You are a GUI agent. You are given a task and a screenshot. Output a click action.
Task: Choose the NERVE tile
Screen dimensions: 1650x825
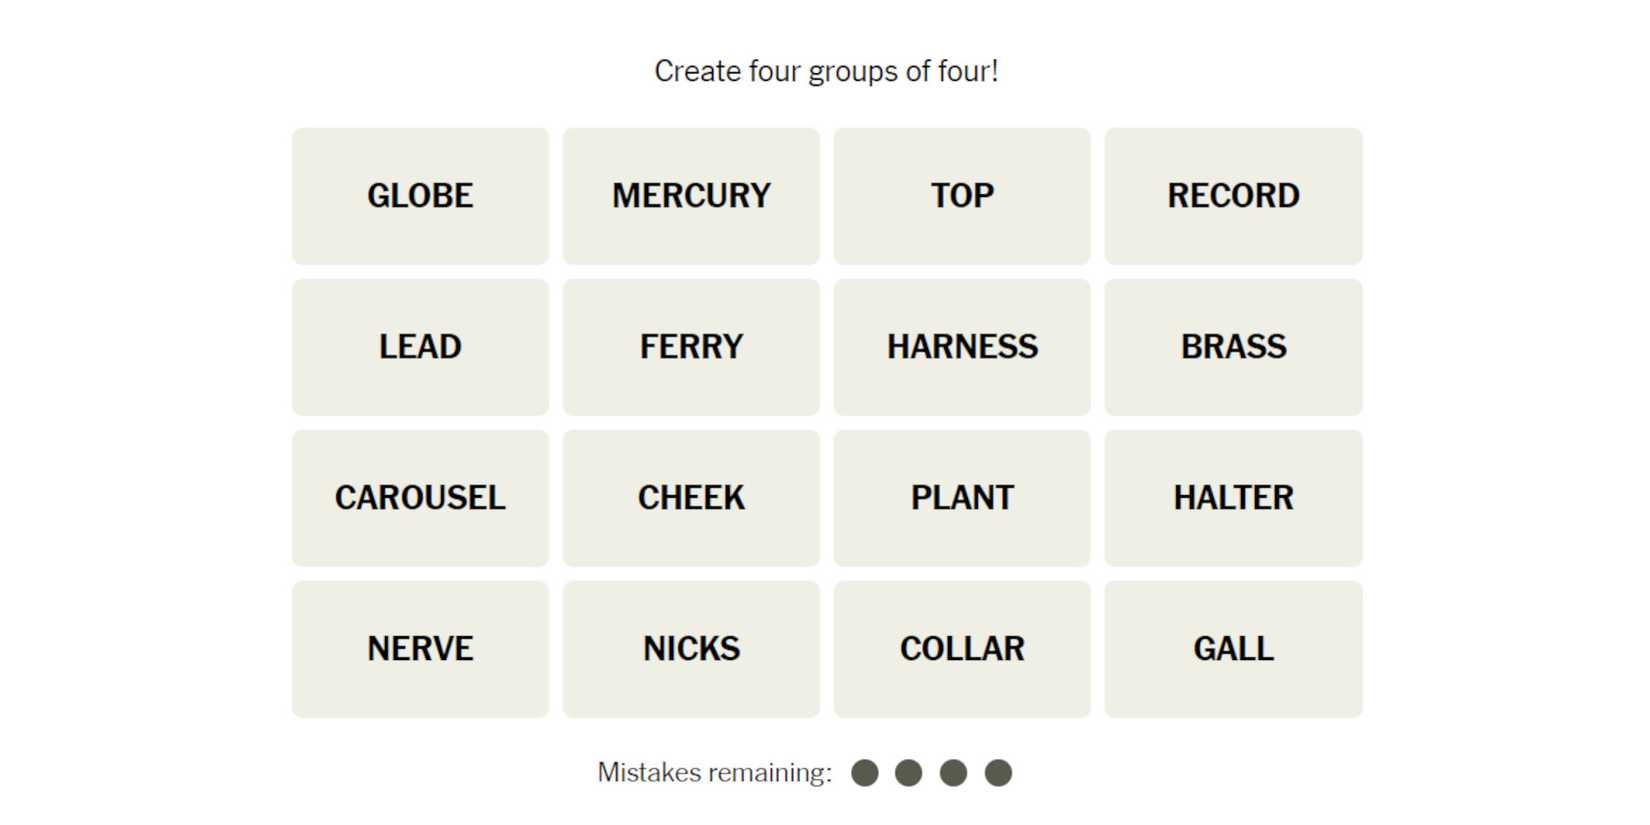click(x=420, y=649)
